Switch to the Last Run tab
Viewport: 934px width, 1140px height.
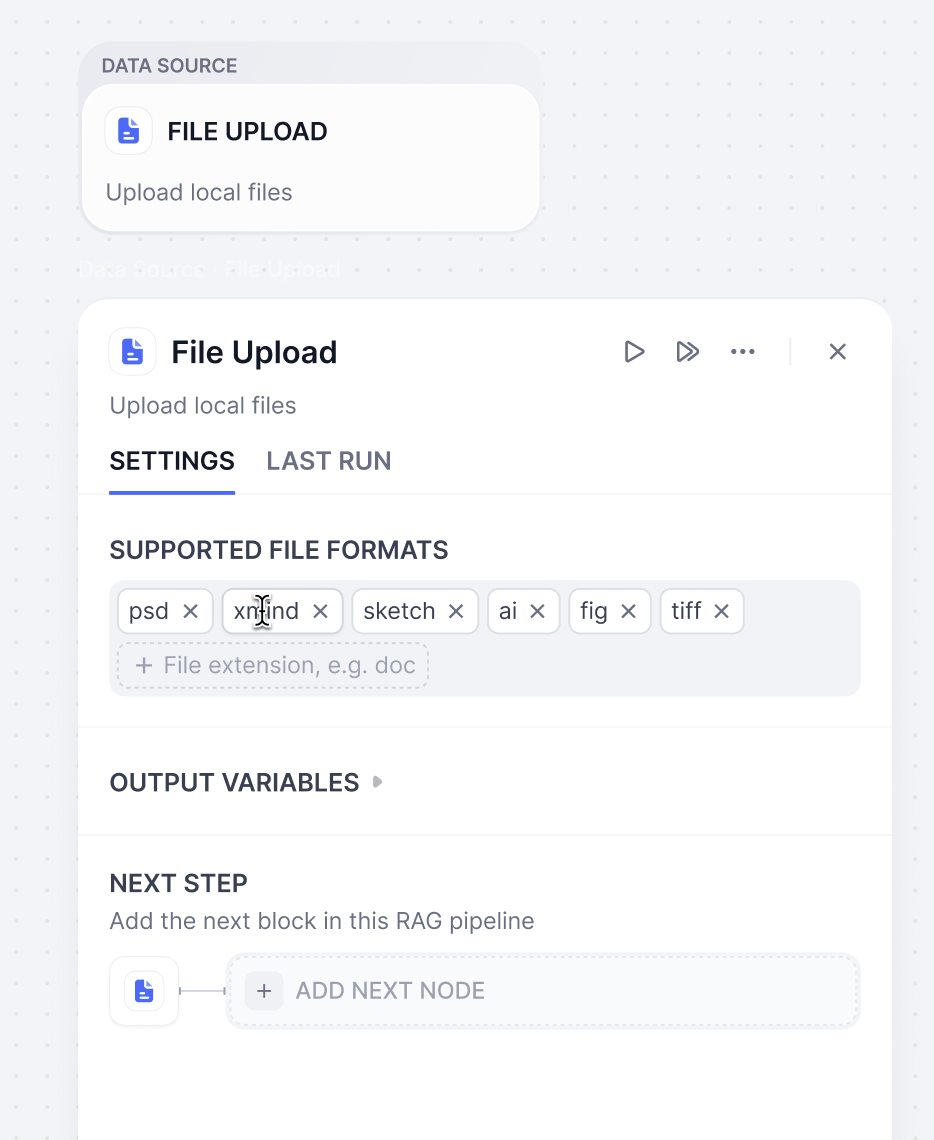click(x=329, y=461)
